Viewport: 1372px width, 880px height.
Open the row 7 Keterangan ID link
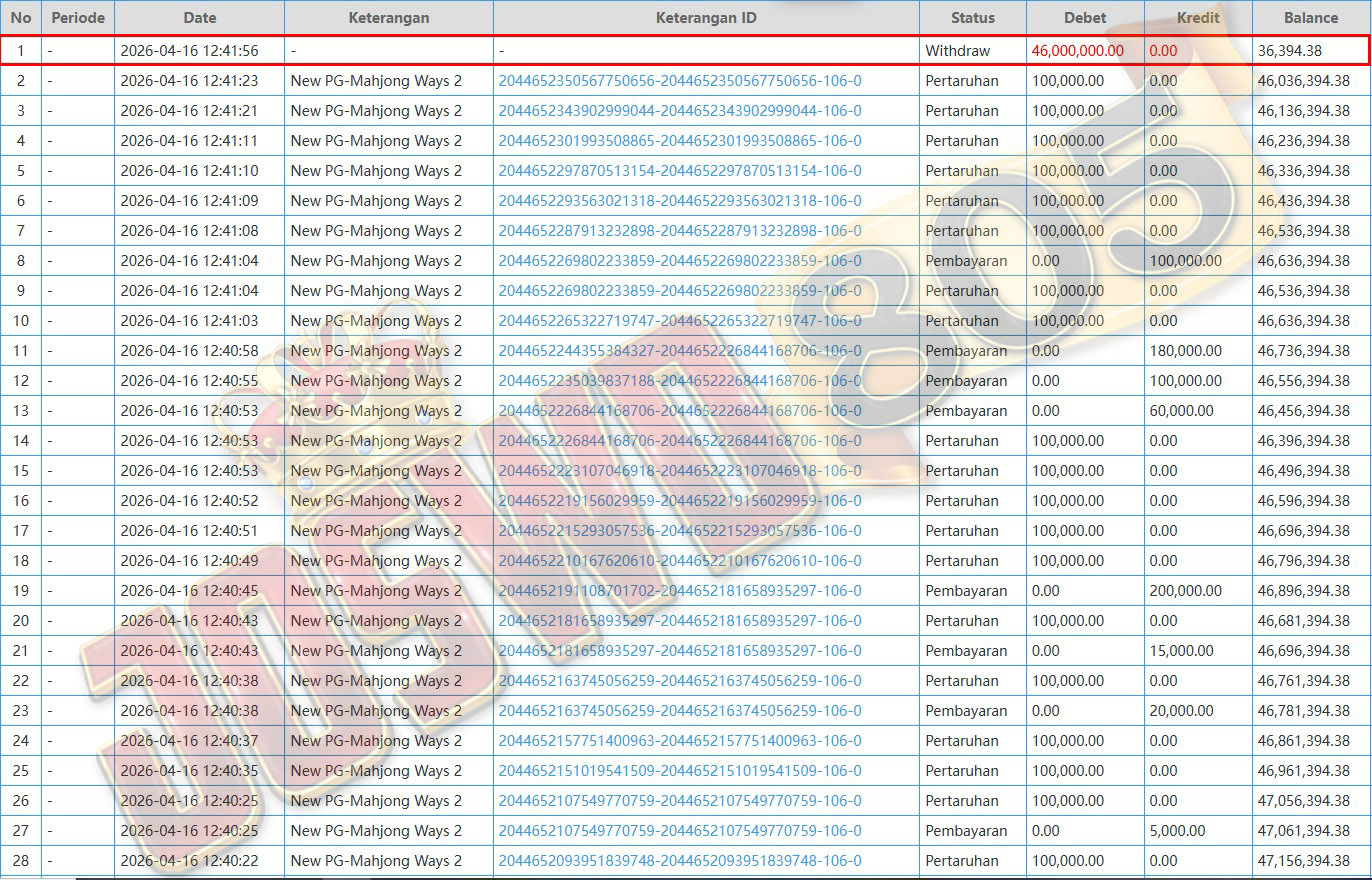[679, 231]
